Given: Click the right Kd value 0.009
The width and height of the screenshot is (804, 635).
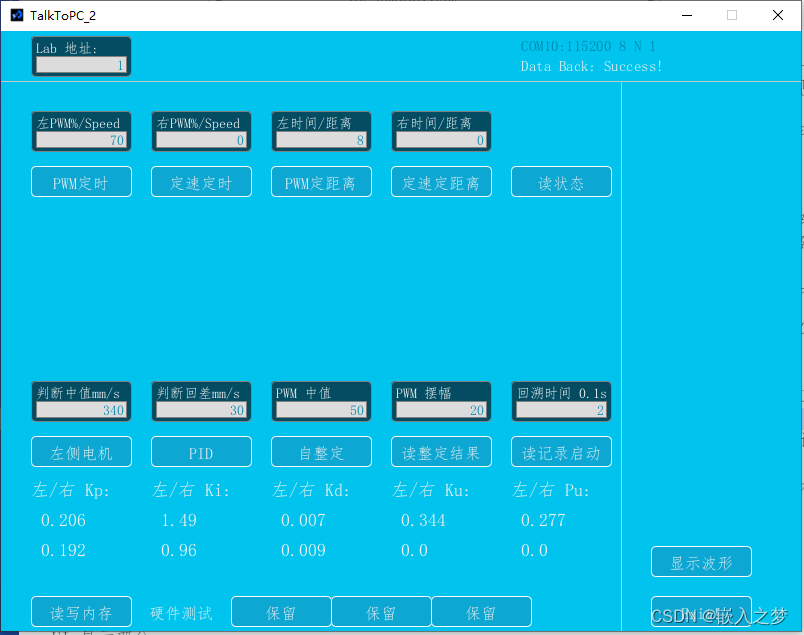Looking at the screenshot, I should [x=304, y=550].
